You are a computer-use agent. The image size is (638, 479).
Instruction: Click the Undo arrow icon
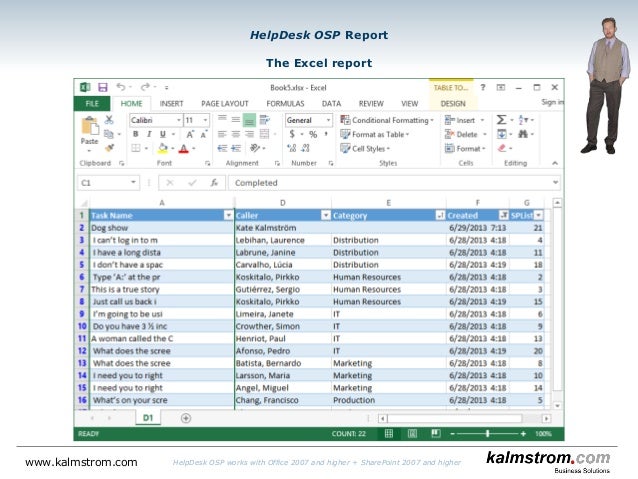121,87
